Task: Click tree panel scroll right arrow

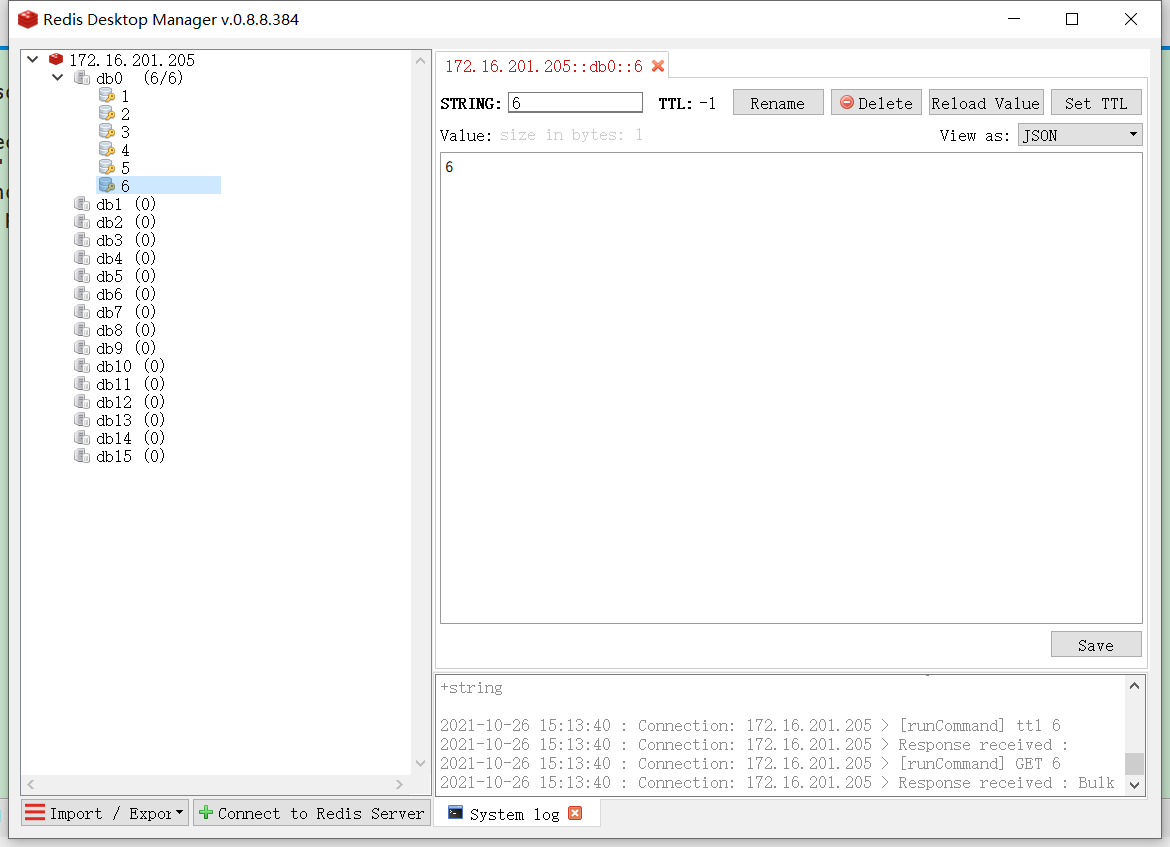Action: pyautogui.click(x=399, y=784)
